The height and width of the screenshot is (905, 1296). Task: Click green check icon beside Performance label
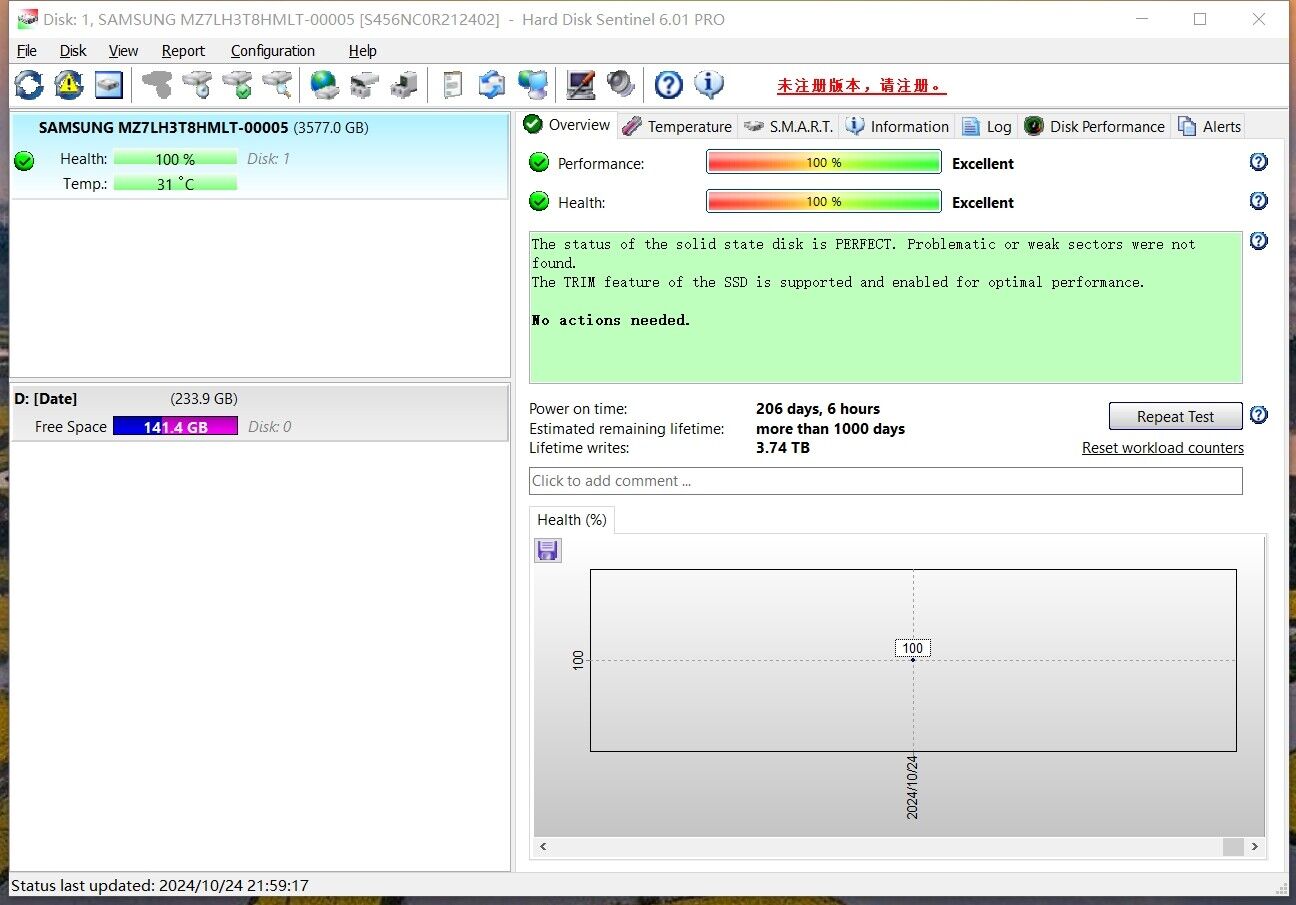pos(539,162)
